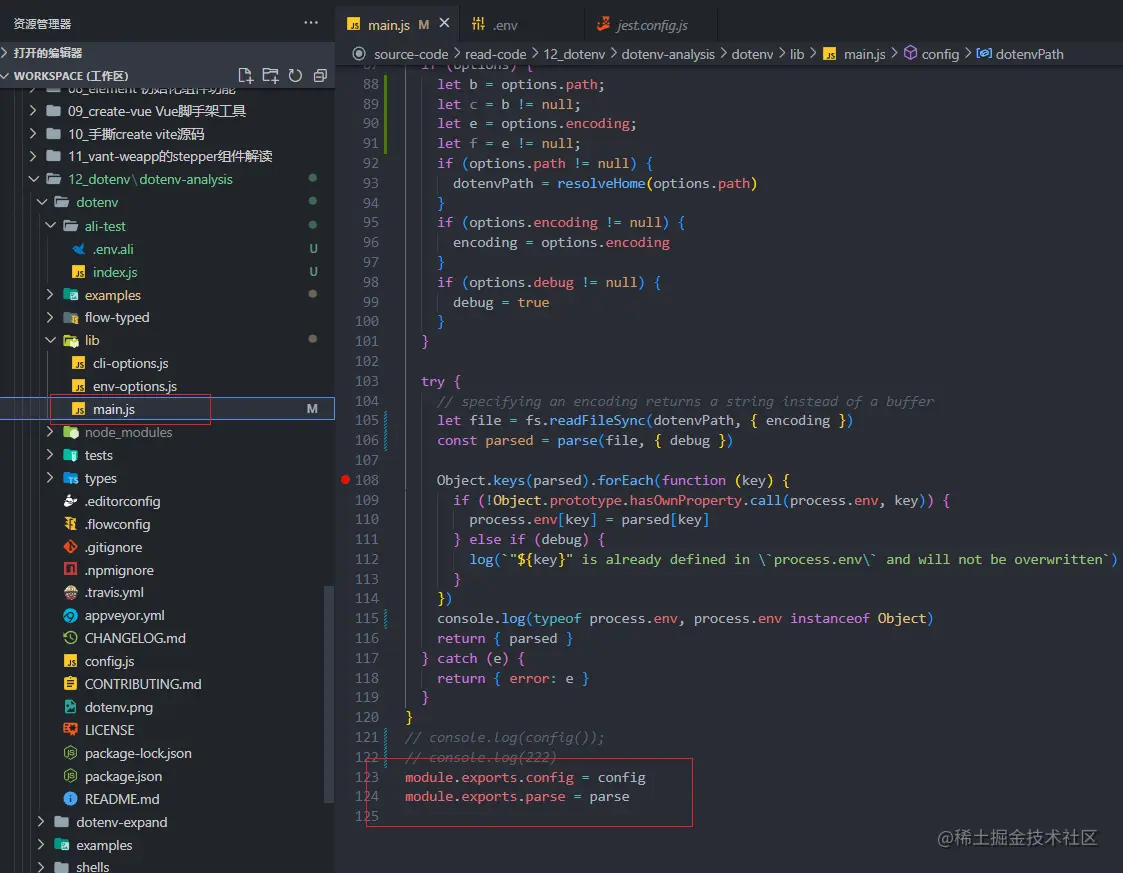Open the dotenv.png image file

point(118,707)
